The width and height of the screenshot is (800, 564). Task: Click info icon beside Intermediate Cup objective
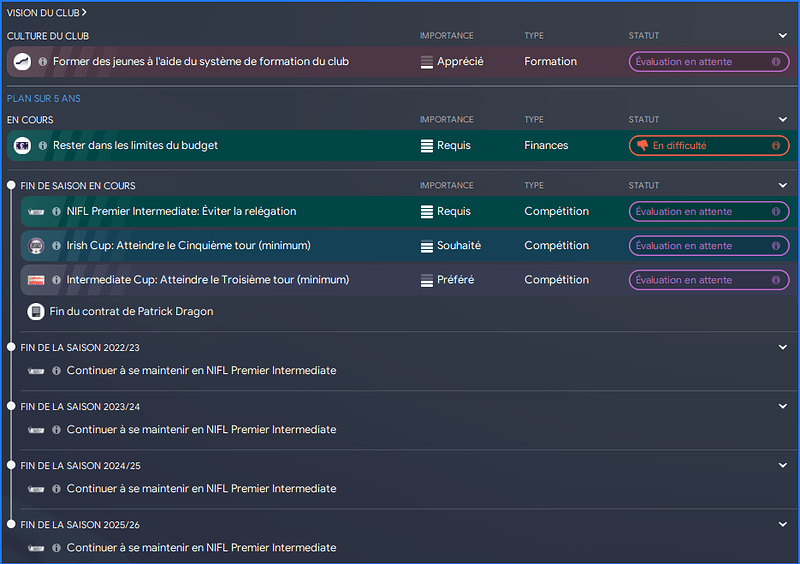[x=57, y=280]
